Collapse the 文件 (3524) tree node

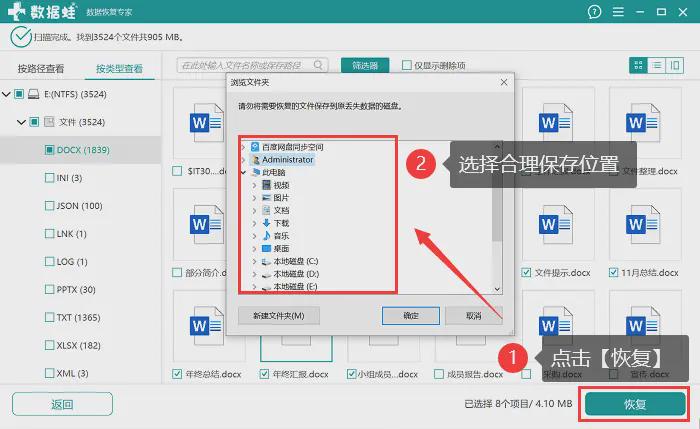tap(21, 122)
